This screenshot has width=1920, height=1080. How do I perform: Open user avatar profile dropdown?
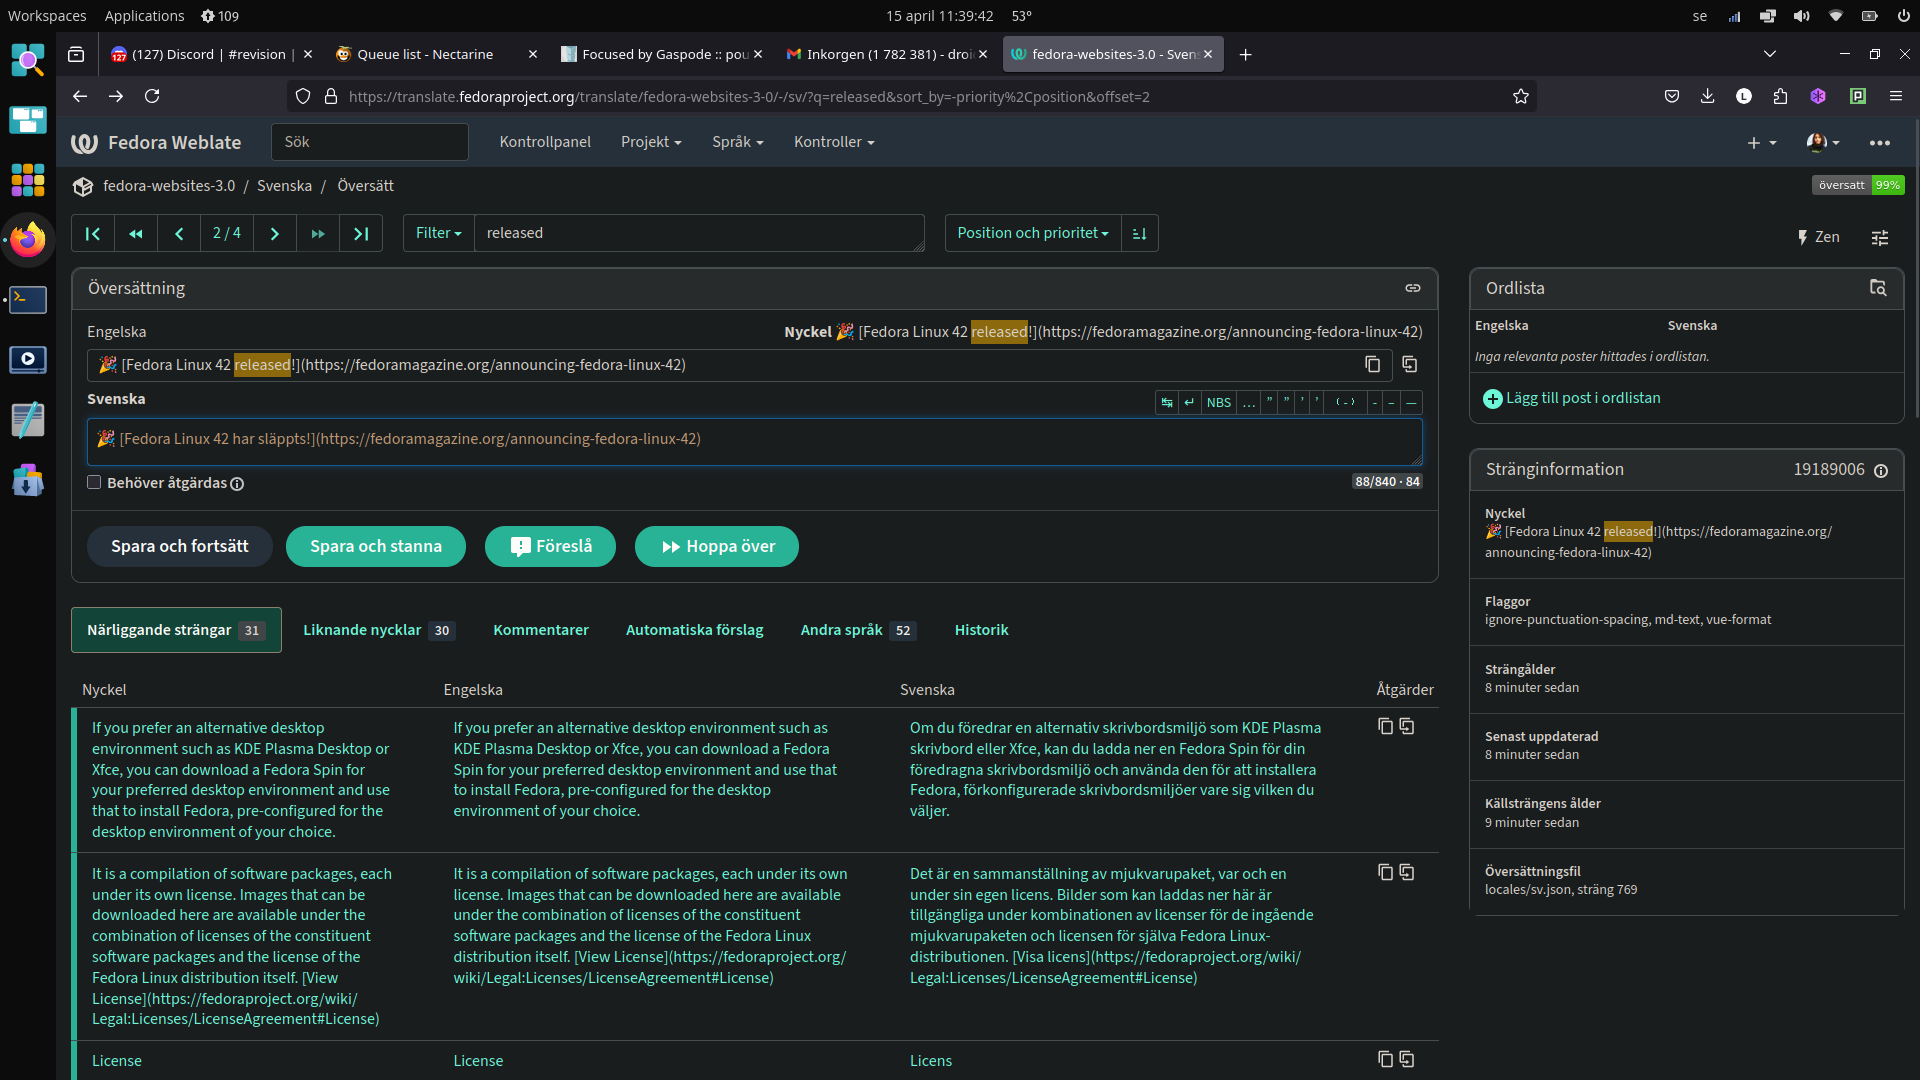[x=1823, y=143]
